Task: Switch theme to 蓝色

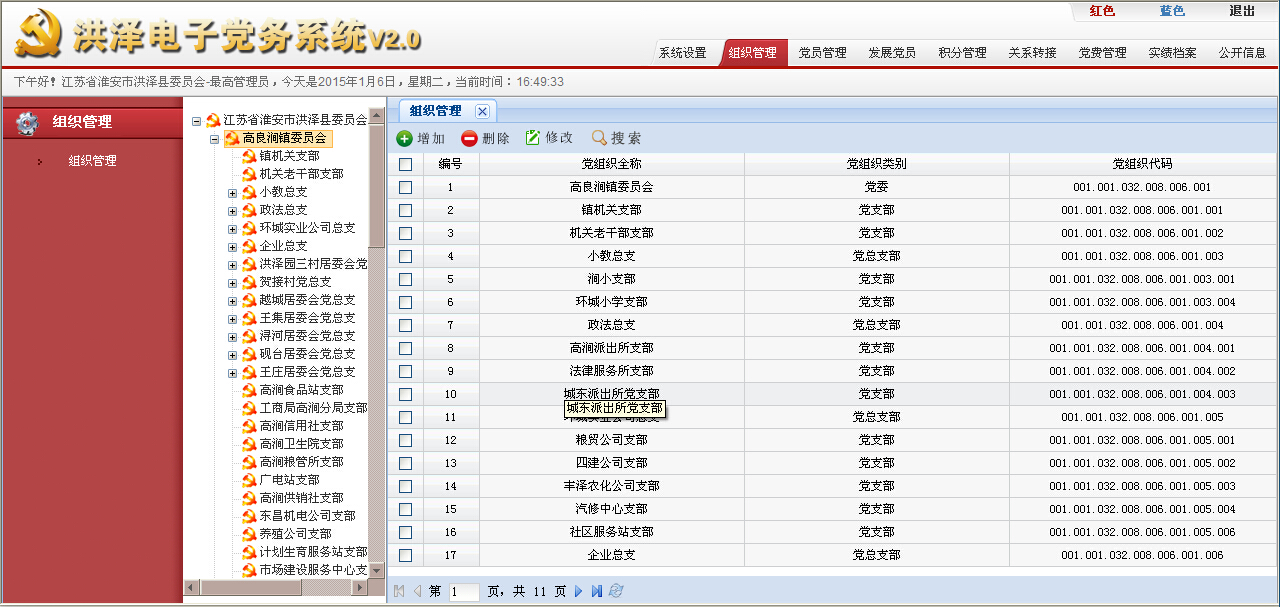Action: point(1172,11)
